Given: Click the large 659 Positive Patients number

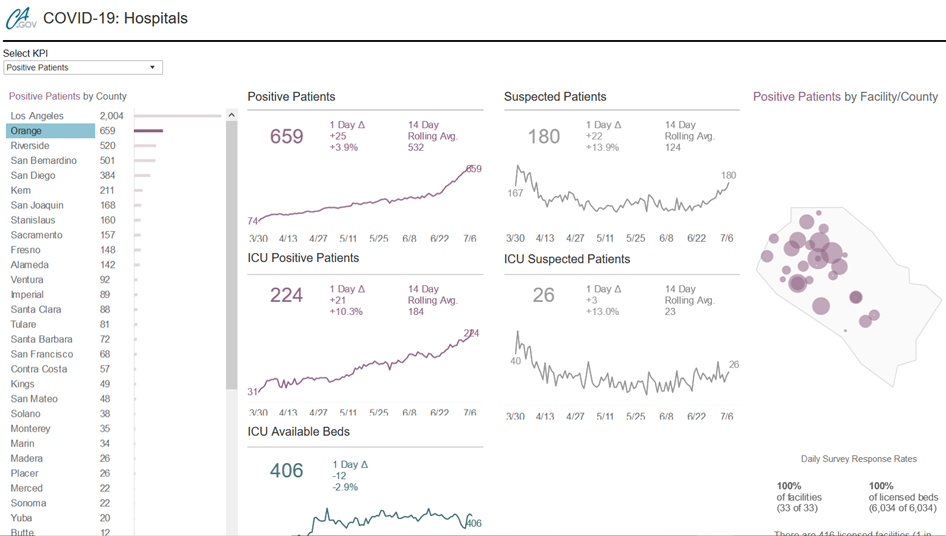Looking at the screenshot, I should [x=287, y=136].
